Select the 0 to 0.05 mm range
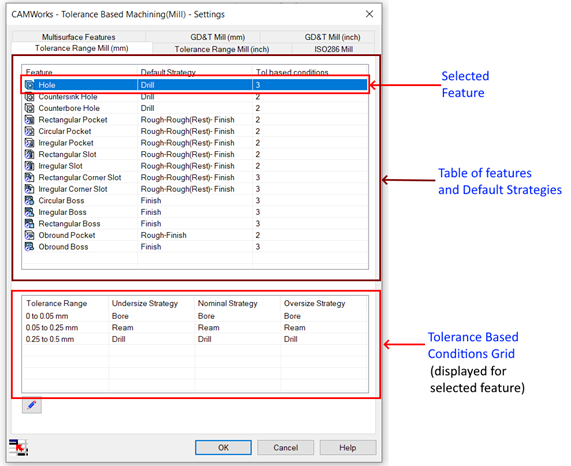 coord(47,316)
